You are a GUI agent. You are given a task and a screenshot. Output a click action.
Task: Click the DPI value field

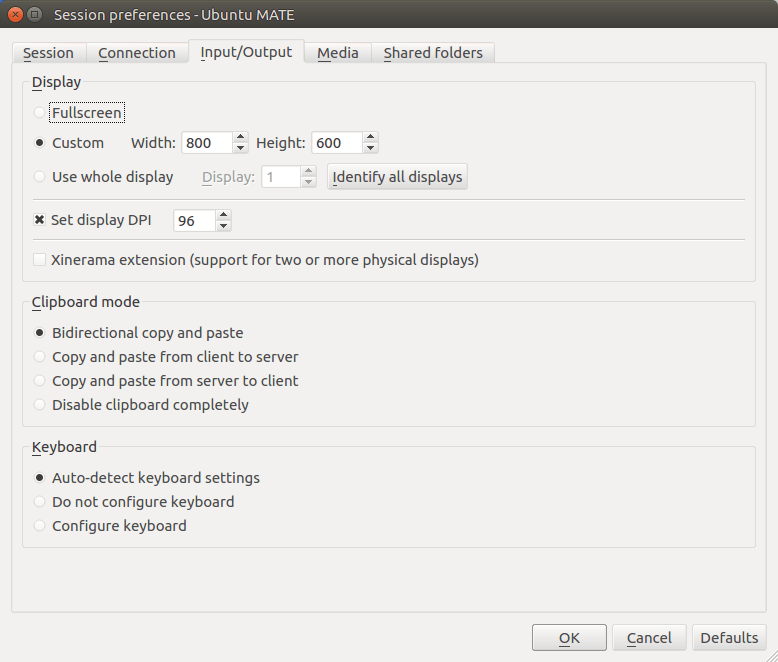[194, 220]
